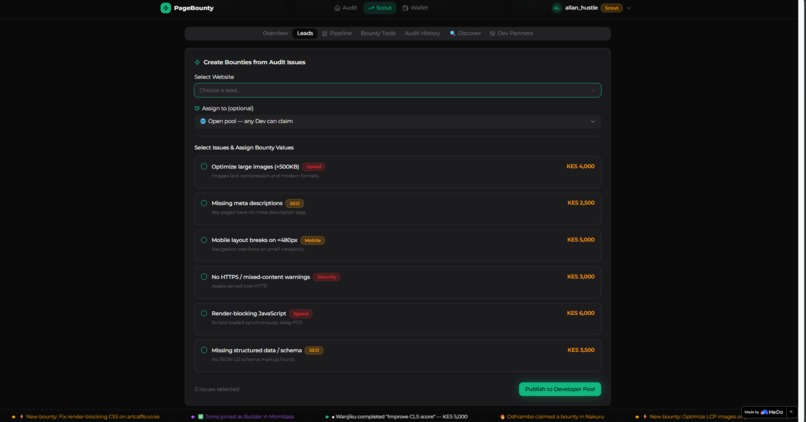806x422 pixels.
Task: Switch to the Overview tab
Action: (275, 33)
